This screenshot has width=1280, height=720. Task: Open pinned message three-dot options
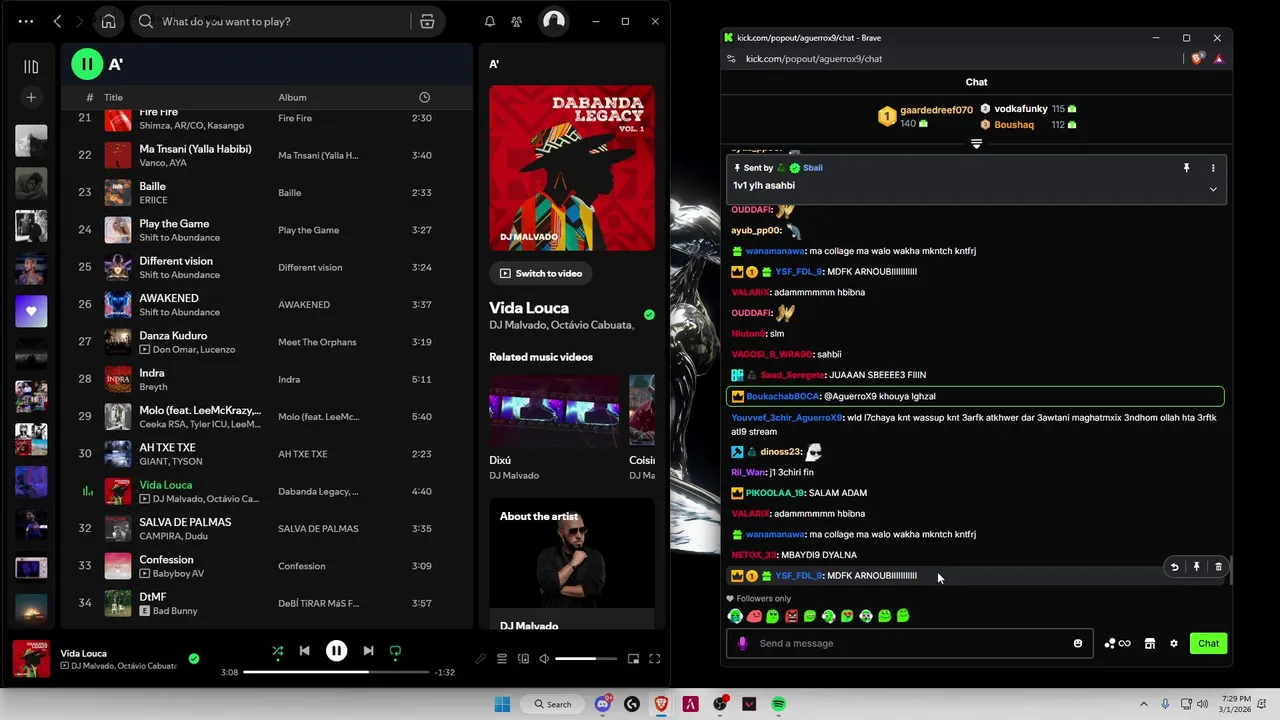[1213, 168]
